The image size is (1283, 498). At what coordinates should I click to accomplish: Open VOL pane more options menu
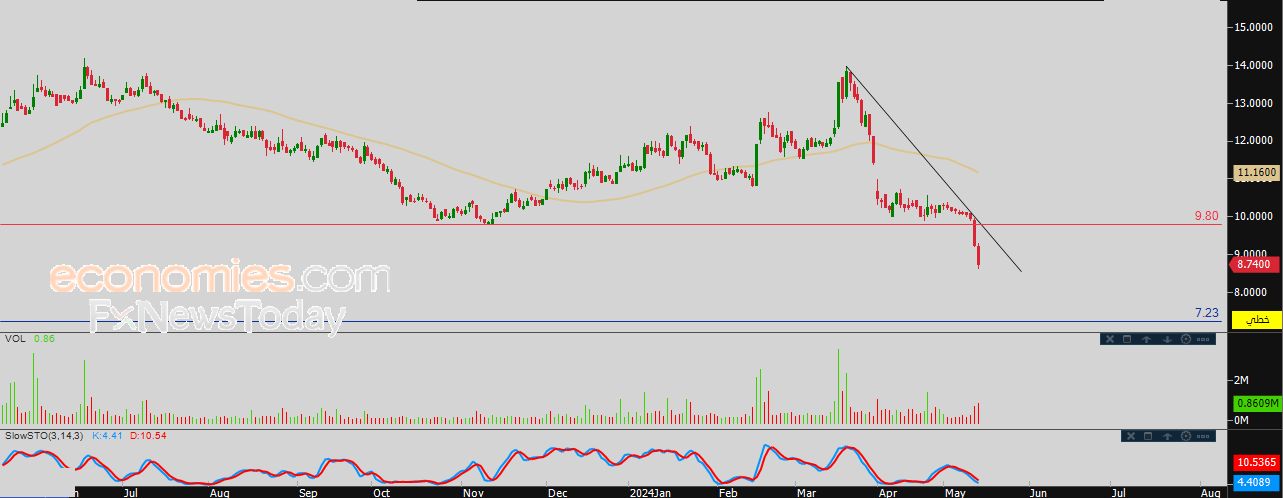(x=1203, y=339)
